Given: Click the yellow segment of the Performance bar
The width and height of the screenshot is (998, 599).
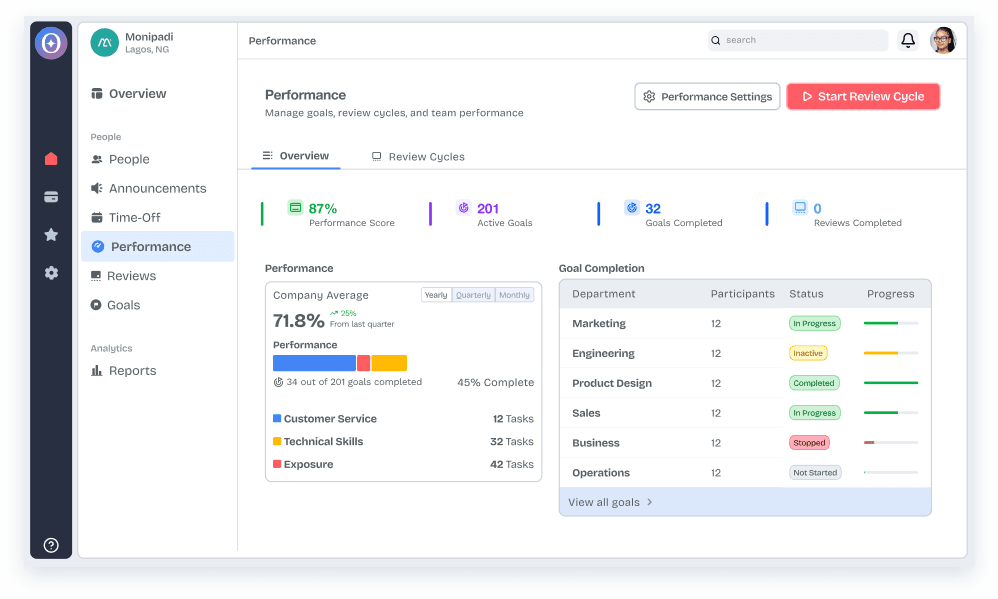Looking at the screenshot, I should click(389, 363).
